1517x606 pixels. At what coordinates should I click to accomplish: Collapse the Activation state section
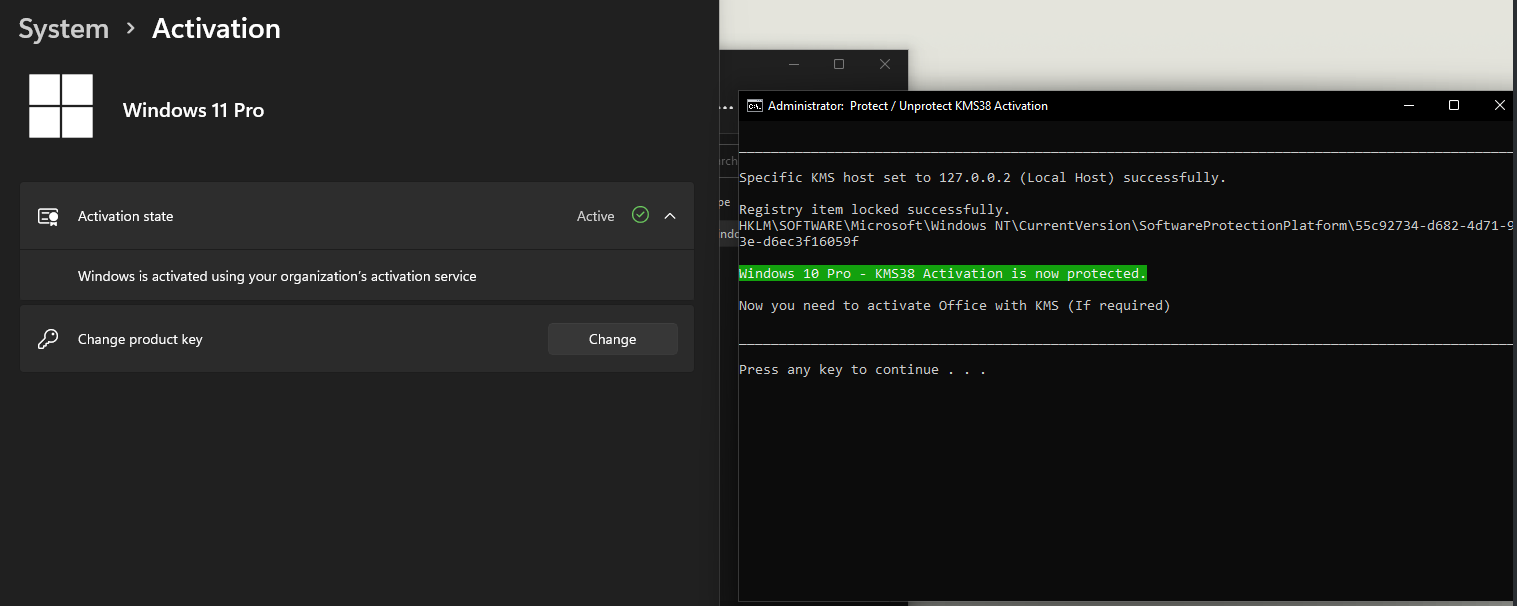pos(669,215)
